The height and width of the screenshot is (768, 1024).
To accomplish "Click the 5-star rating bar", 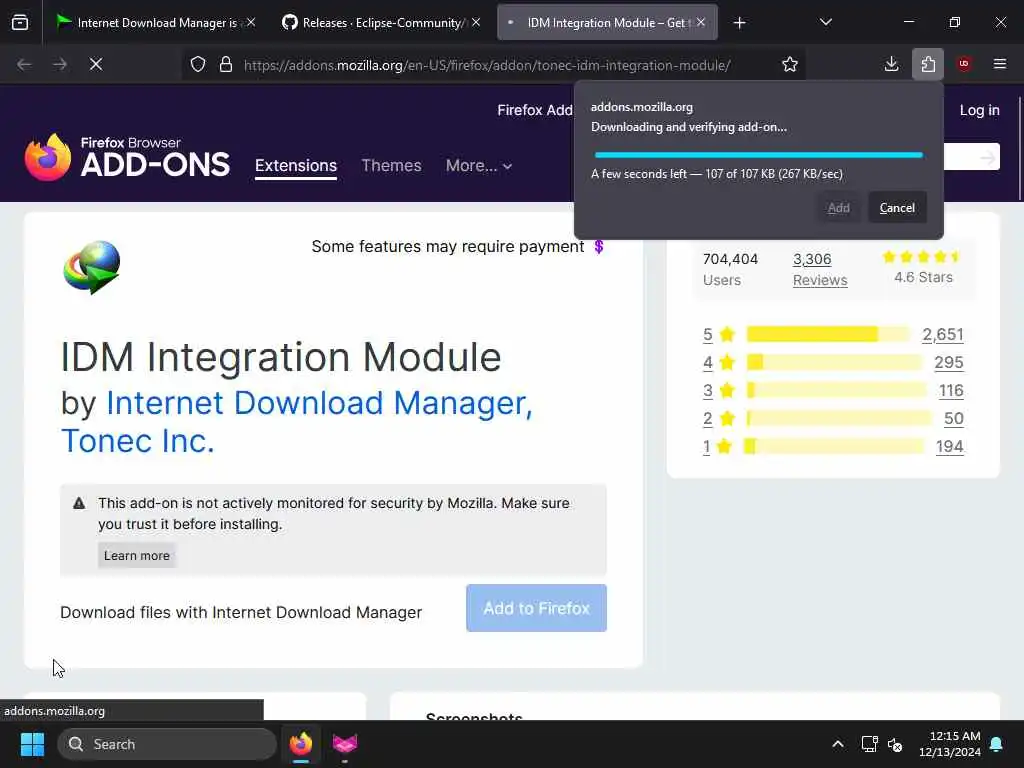I will (828, 334).
